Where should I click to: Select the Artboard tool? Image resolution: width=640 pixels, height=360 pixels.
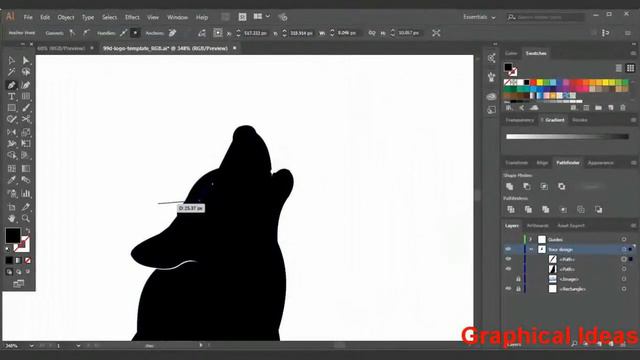[x=11, y=207]
